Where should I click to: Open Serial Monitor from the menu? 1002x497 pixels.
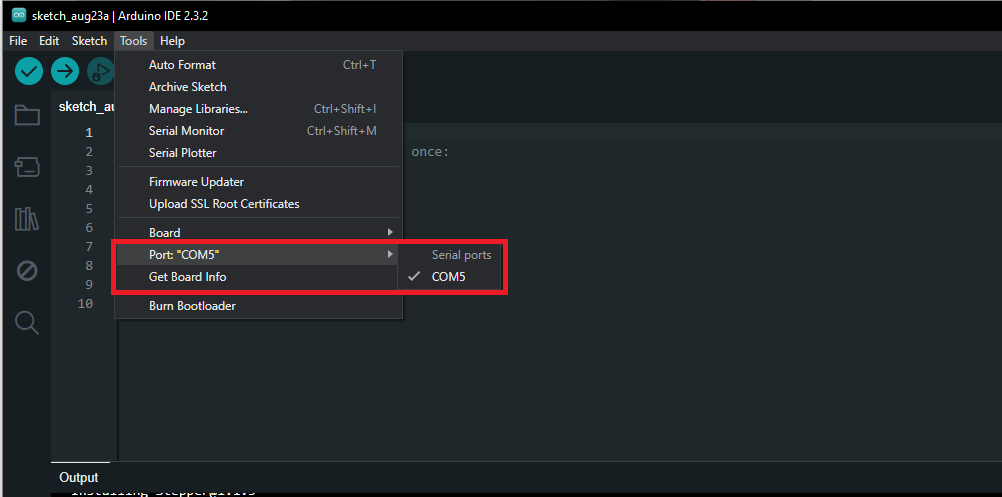click(x=258, y=131)
